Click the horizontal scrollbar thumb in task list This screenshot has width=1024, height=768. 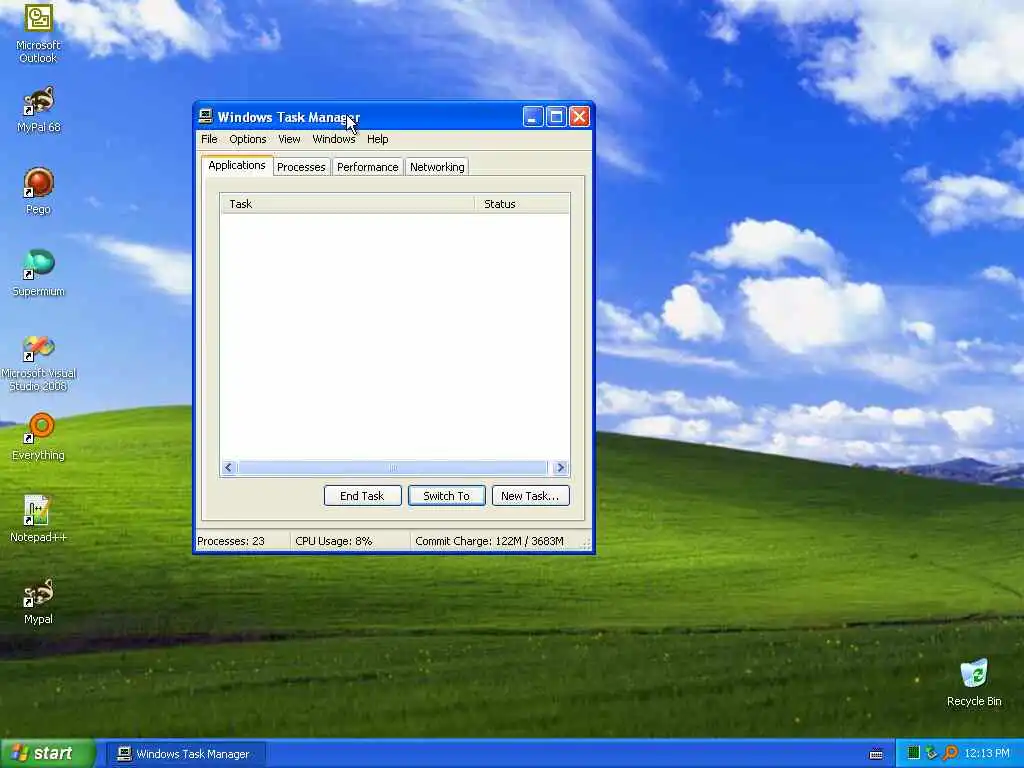(x=393, y=468)
